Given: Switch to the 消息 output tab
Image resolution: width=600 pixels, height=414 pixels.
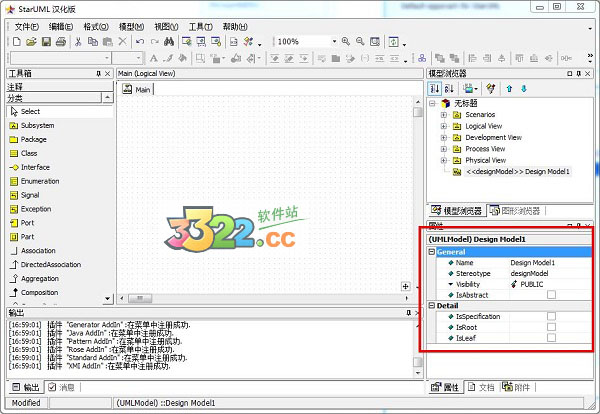Looking at the screenshot, I should 62,387.
